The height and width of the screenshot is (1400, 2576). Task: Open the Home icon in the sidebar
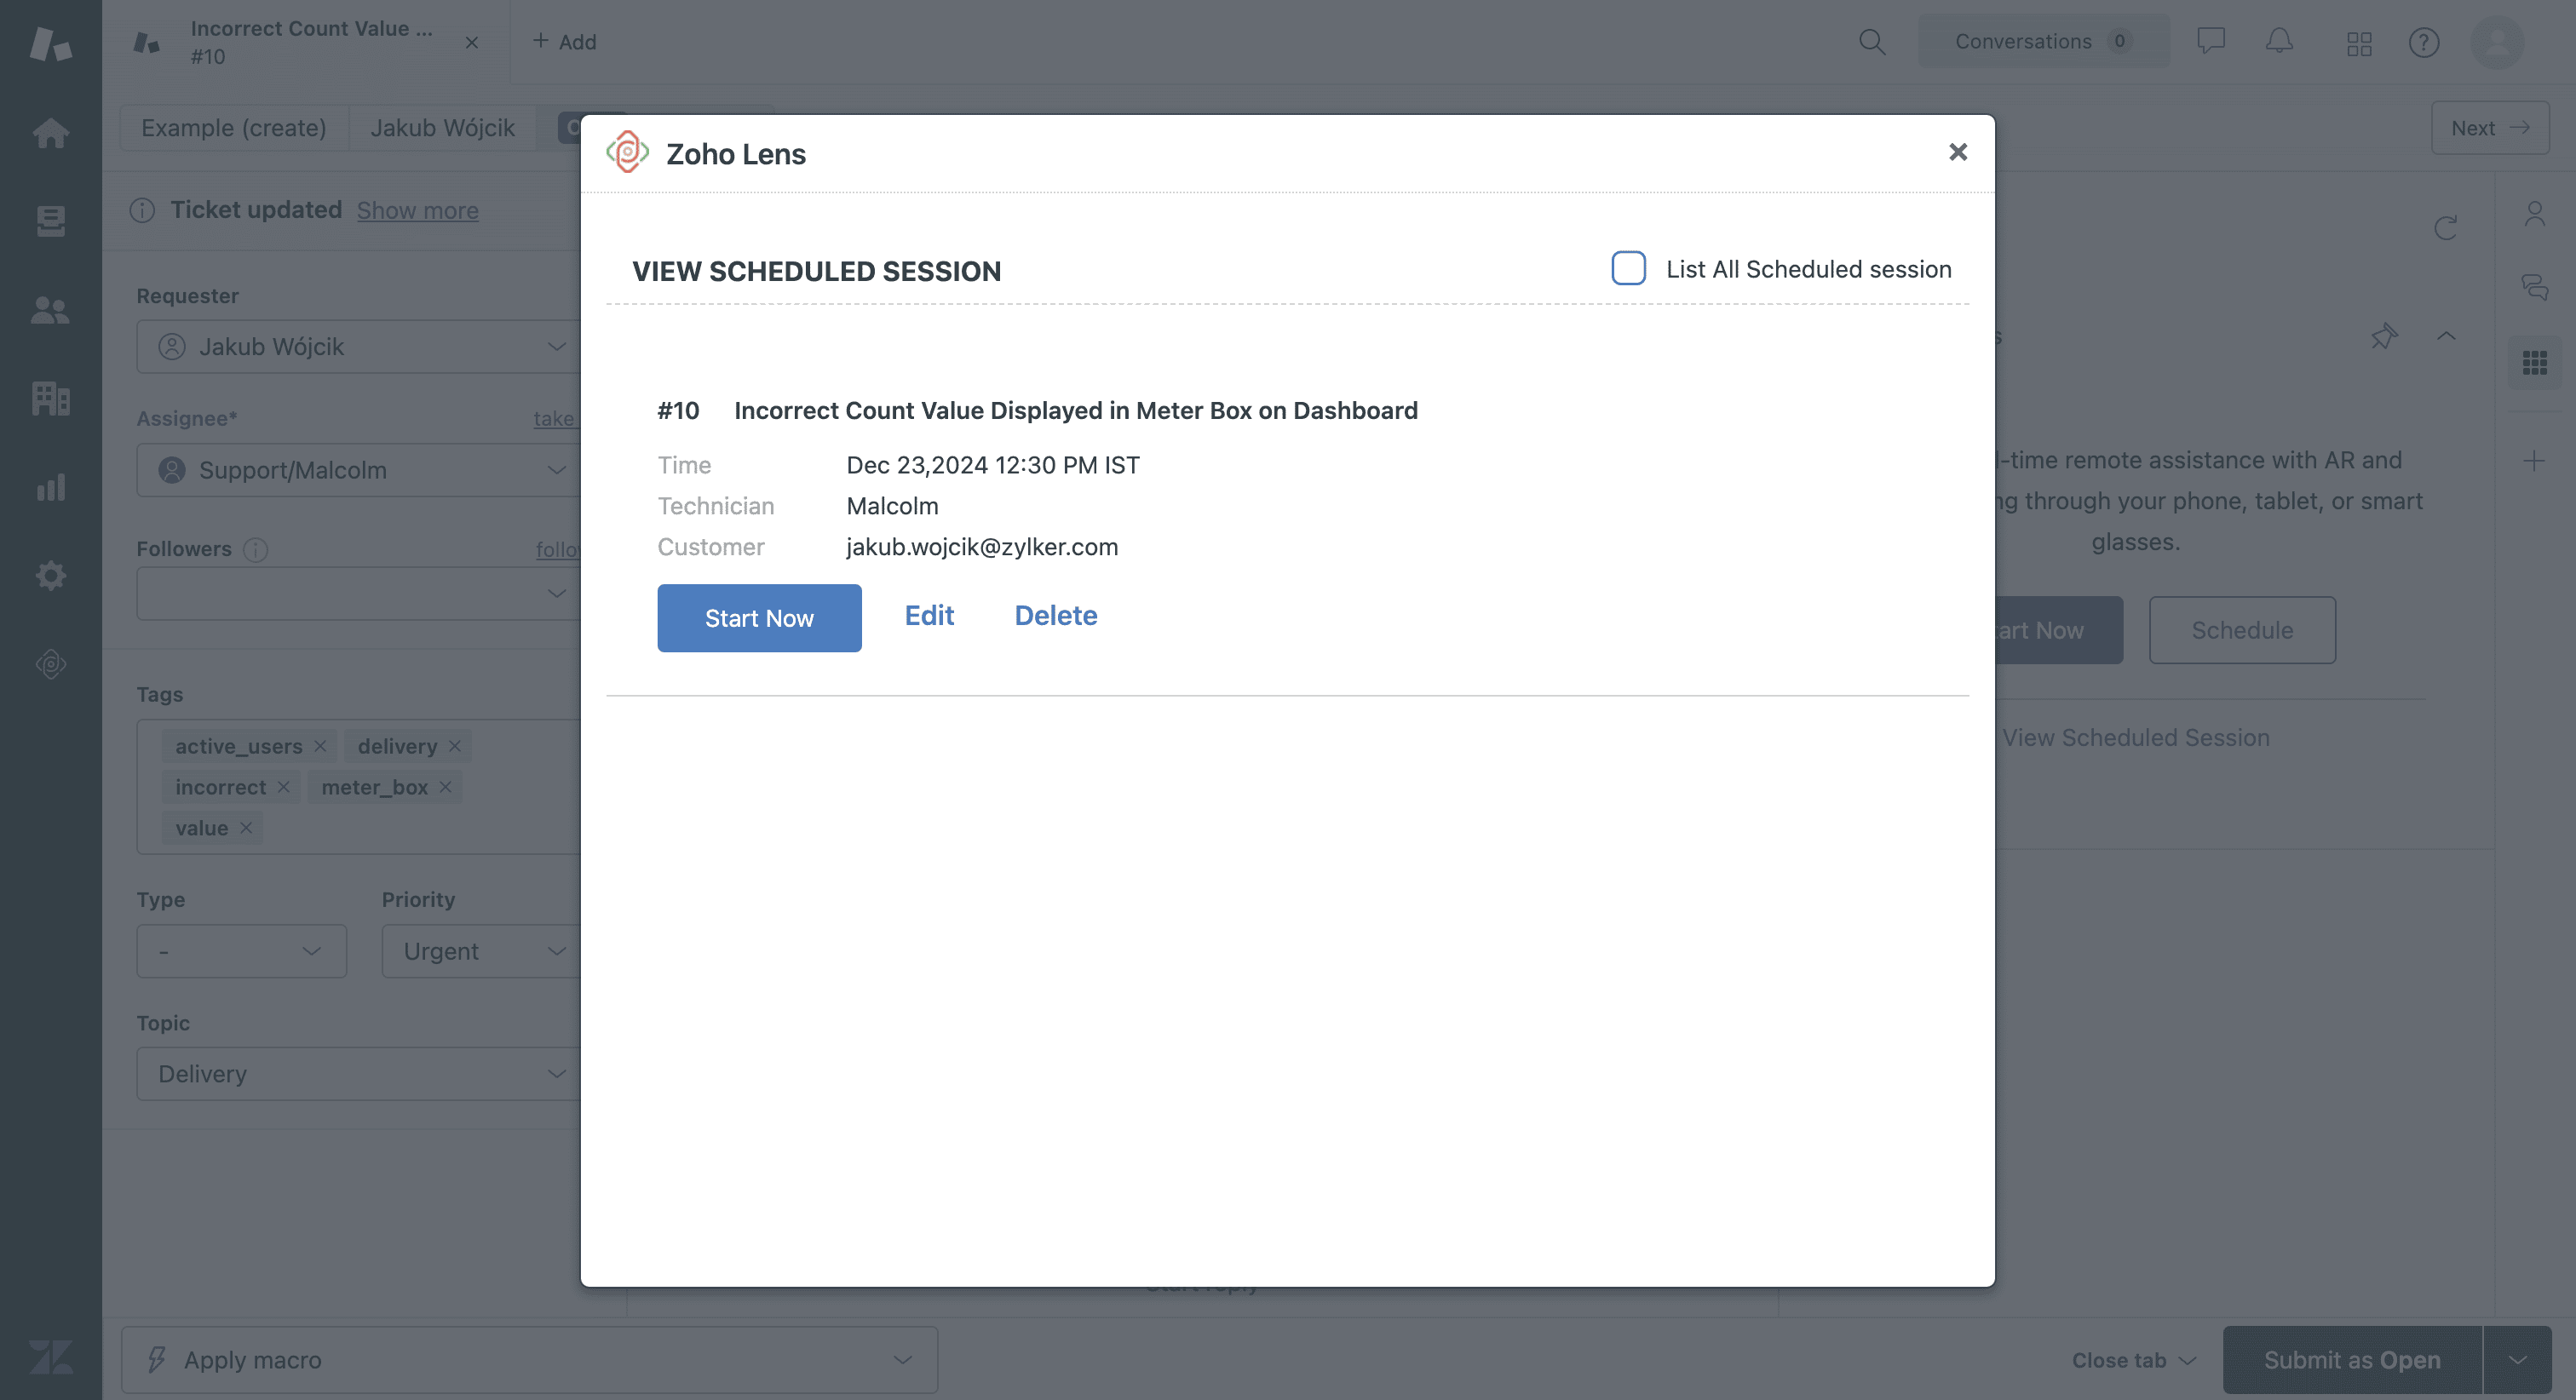[x=50, y=133]
